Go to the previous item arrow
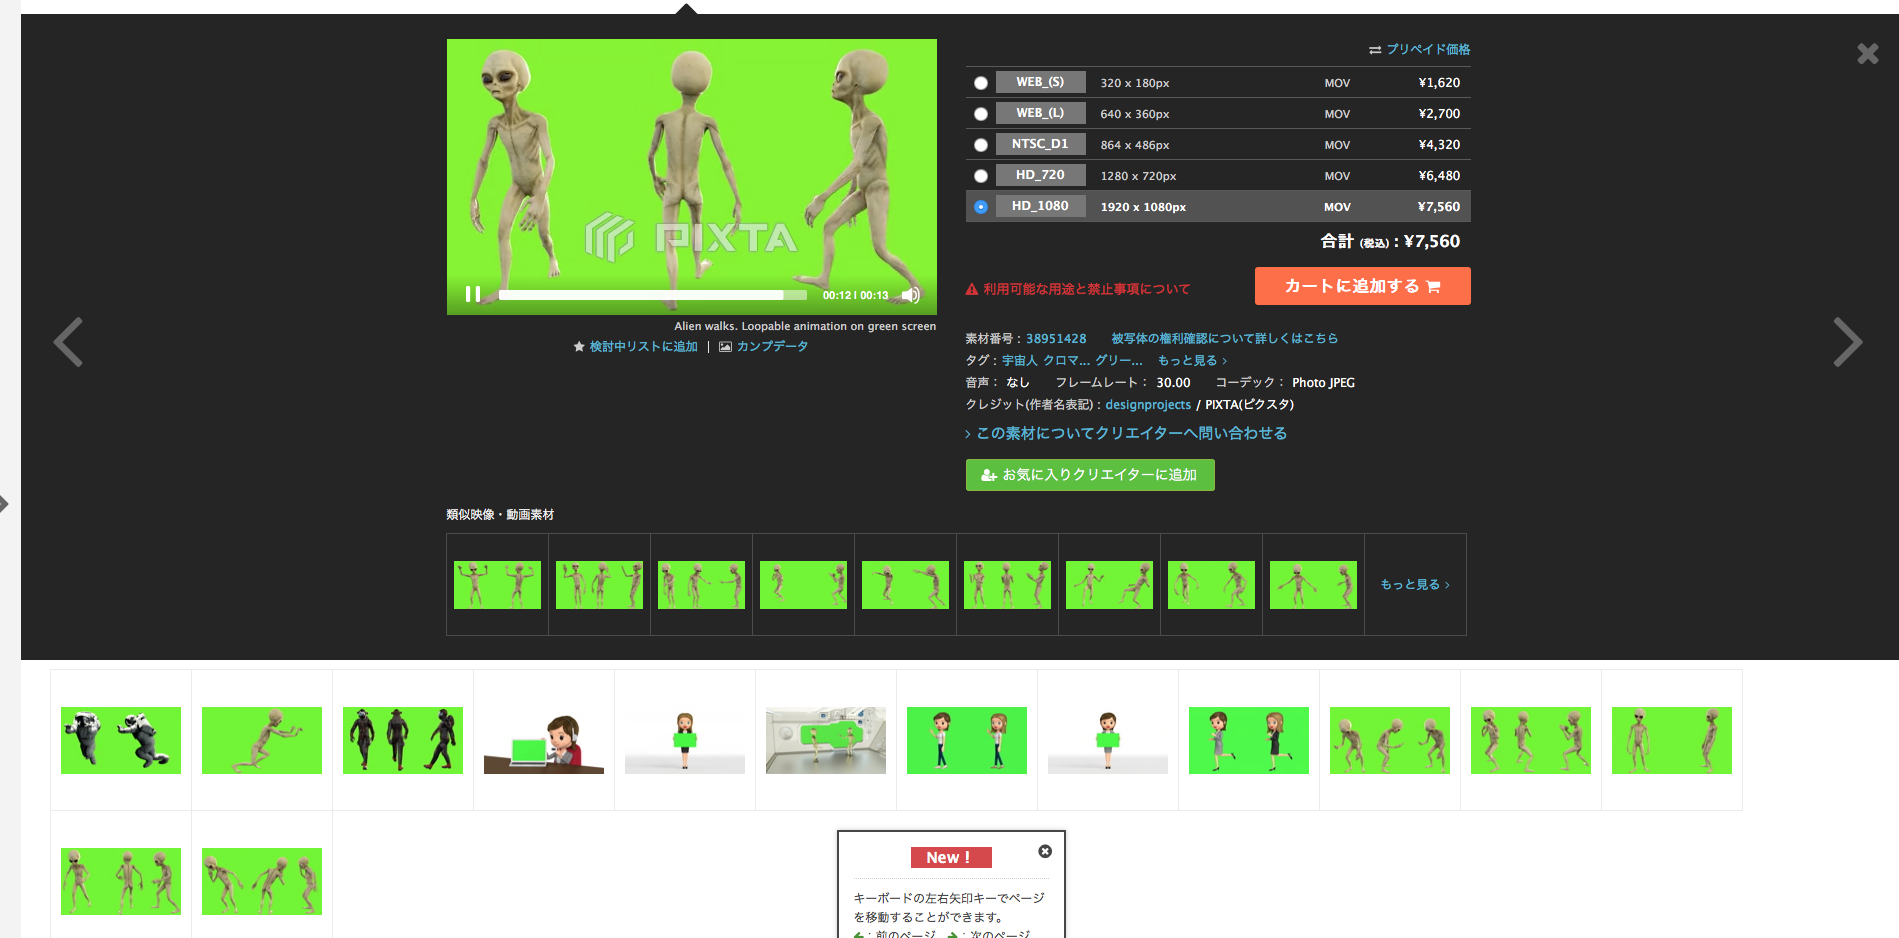This screenshot has width=1899, height=938. click(x=68, y=342)
